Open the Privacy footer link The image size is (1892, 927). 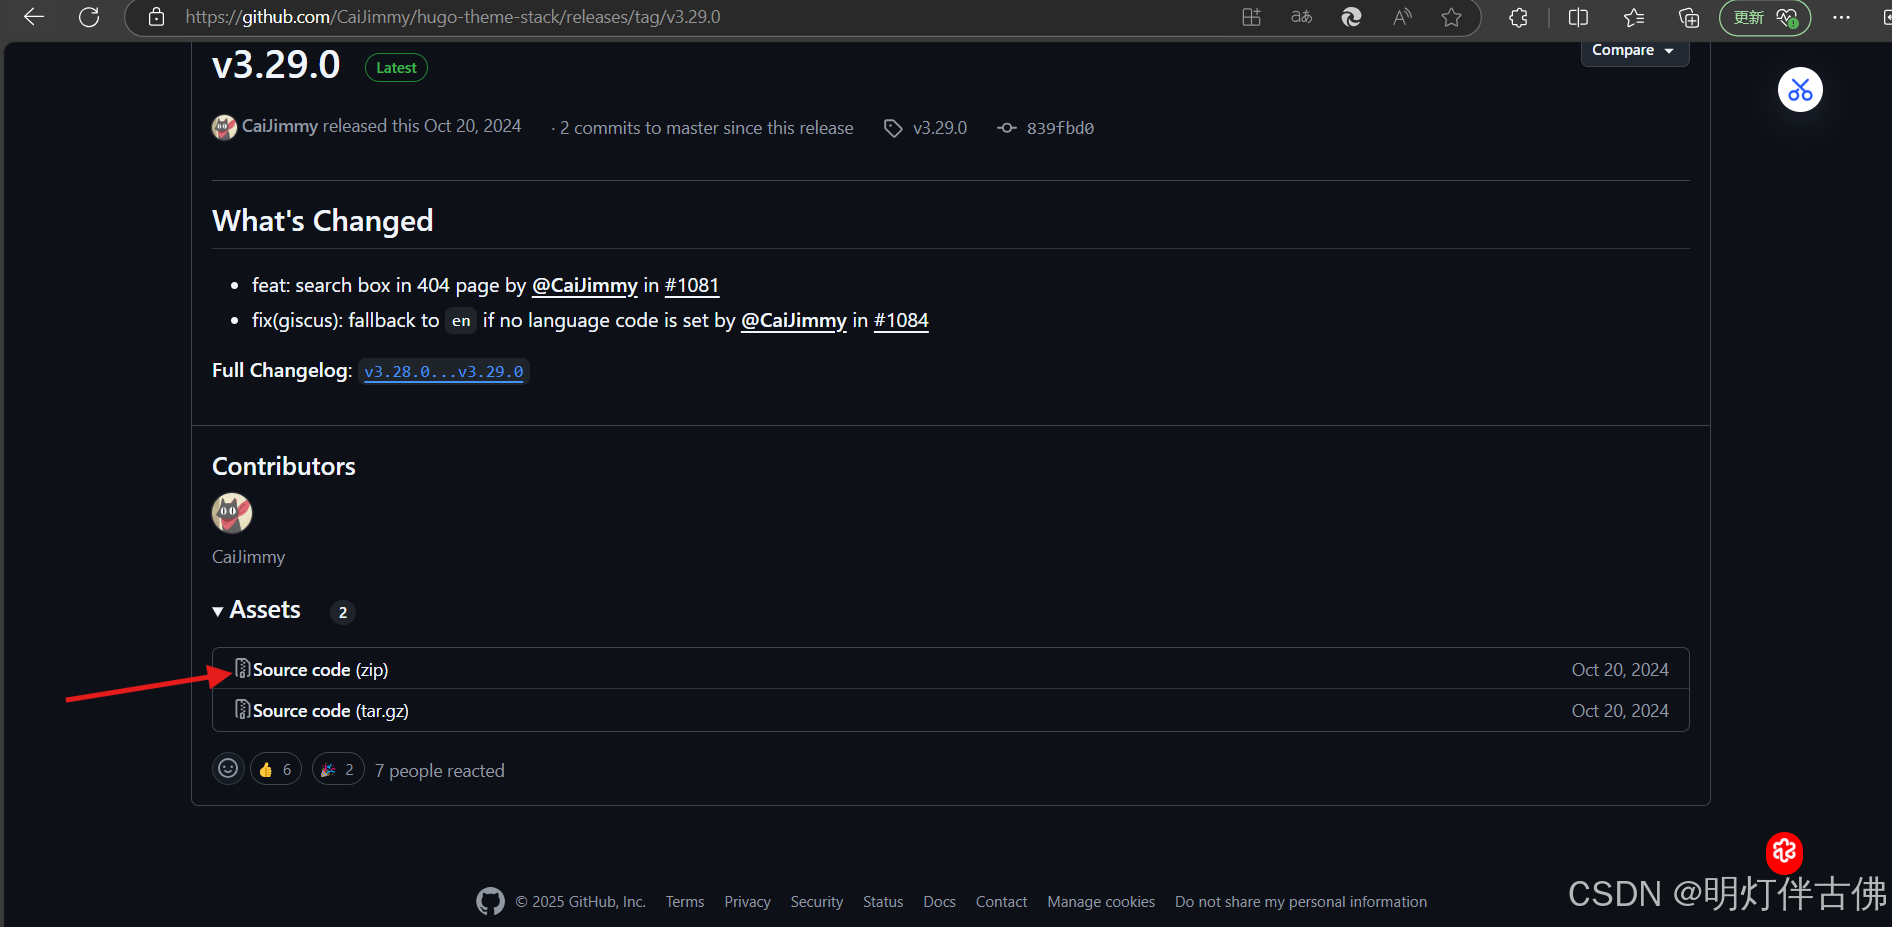click(x=747, y=902)
